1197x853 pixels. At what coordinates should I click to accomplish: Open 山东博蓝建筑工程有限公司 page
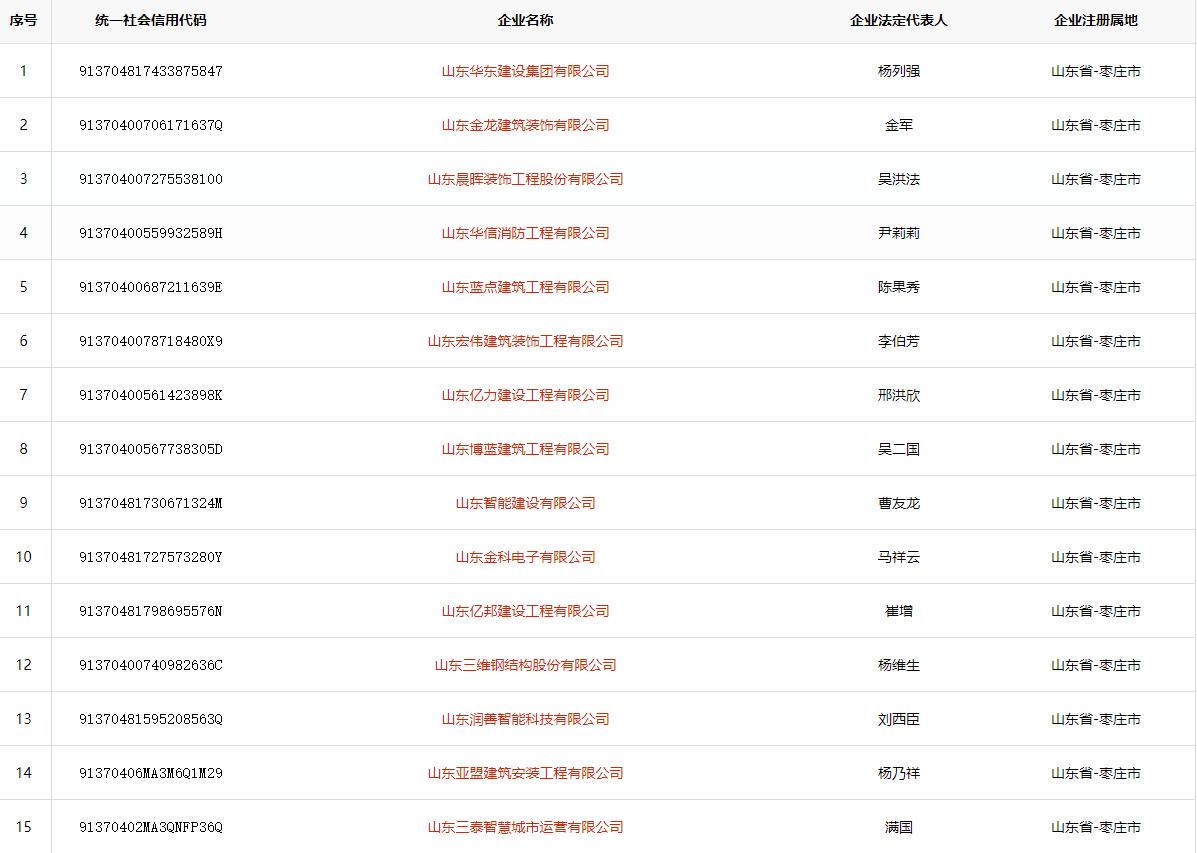[x=525, y=449]
